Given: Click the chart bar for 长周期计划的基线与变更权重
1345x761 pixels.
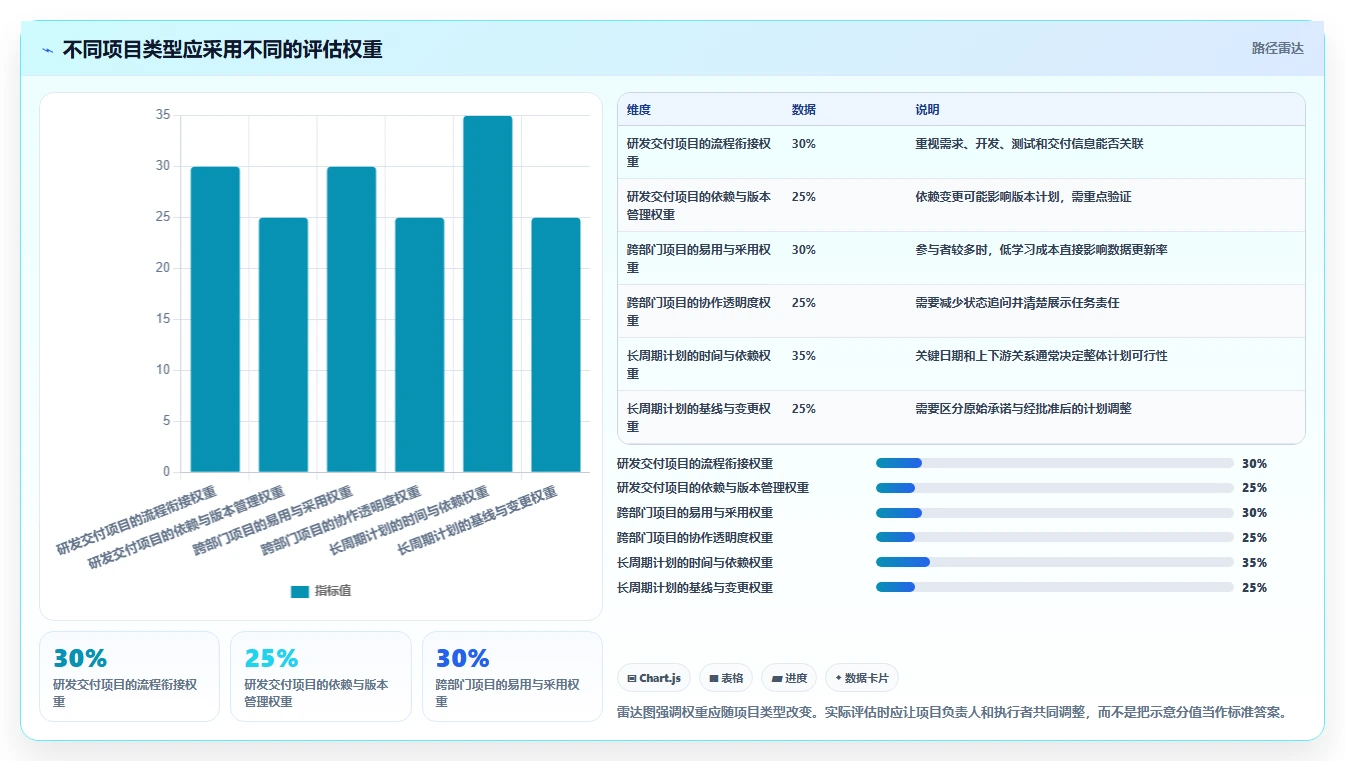Looking at the screenshot, I should tap(556, 345).
